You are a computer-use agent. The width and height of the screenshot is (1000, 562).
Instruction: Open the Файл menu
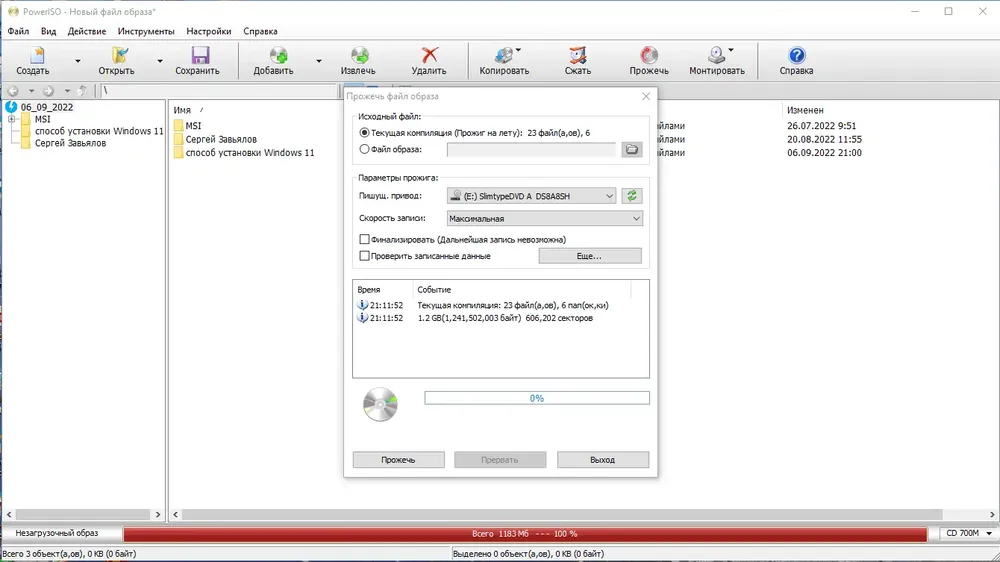(x=18, y=31)
